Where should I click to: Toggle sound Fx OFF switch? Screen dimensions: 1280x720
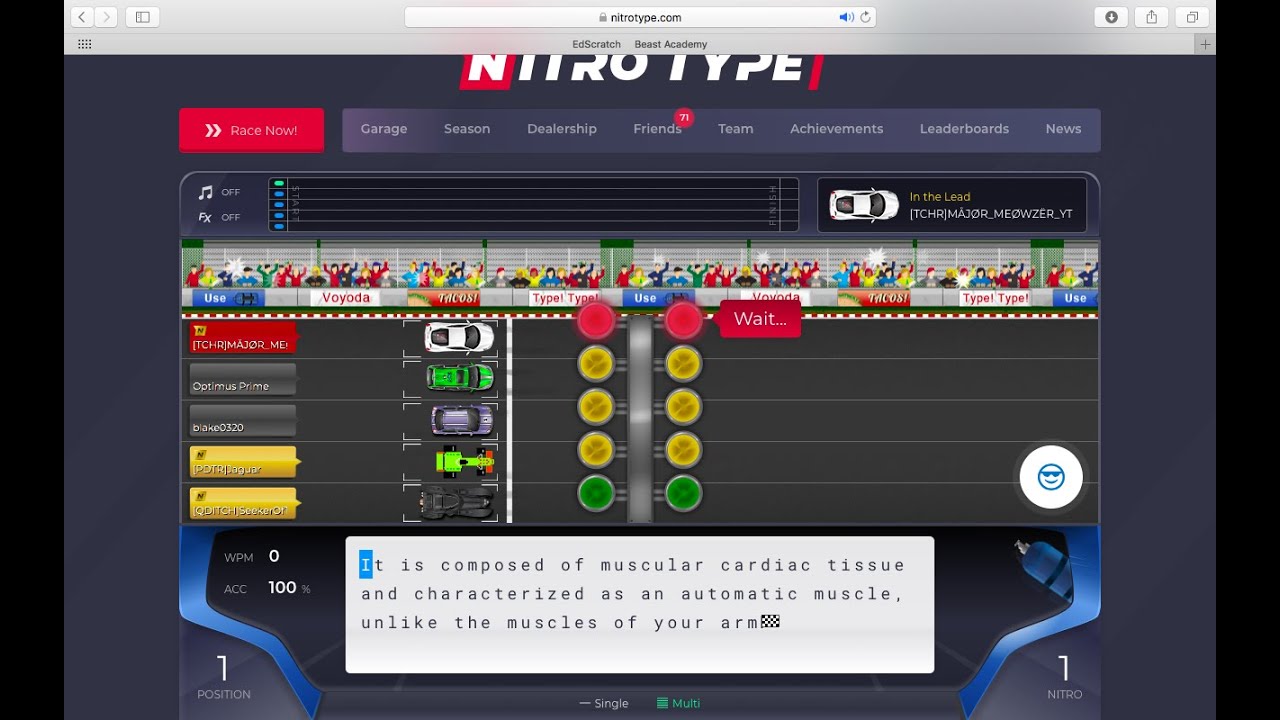pos(219,217)
